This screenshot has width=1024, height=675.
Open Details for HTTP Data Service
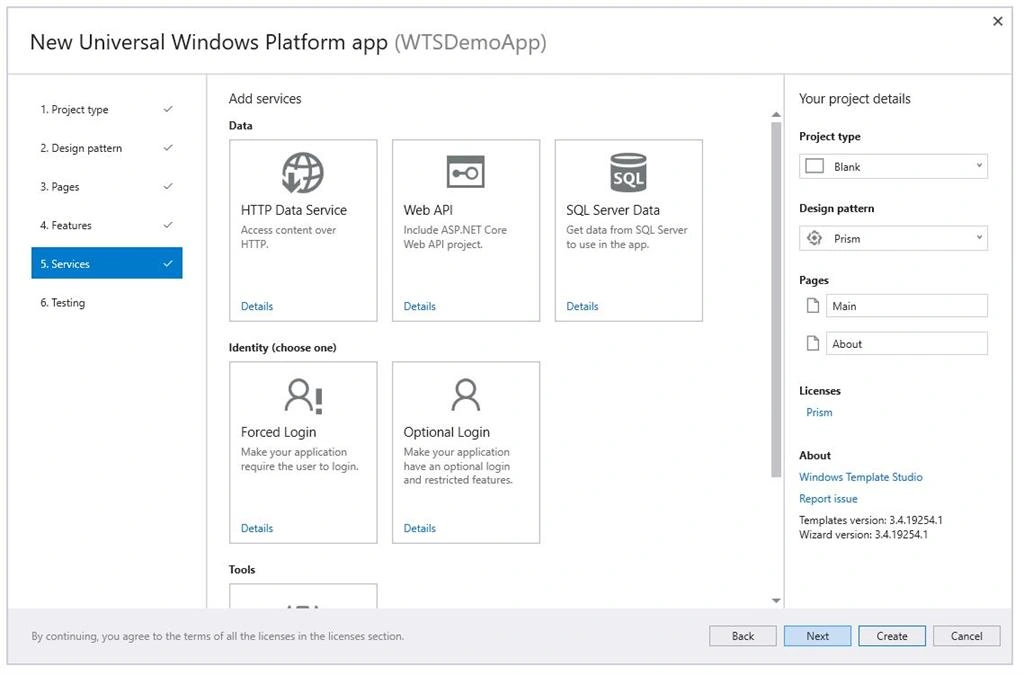pos(257,306)
